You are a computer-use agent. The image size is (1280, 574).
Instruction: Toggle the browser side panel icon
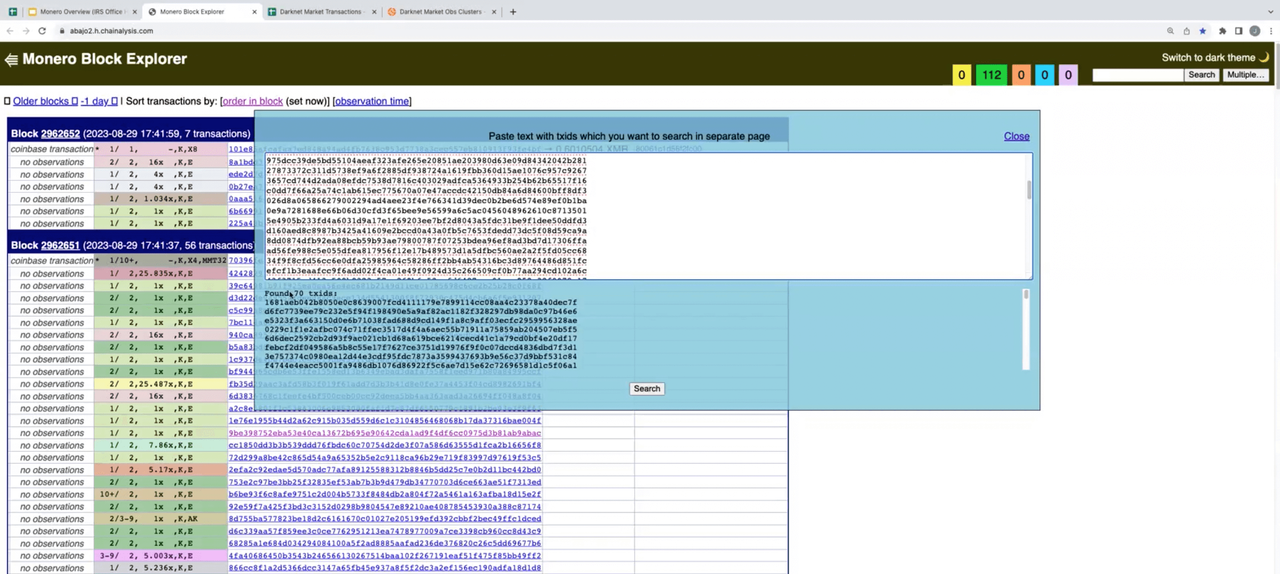1238,31
